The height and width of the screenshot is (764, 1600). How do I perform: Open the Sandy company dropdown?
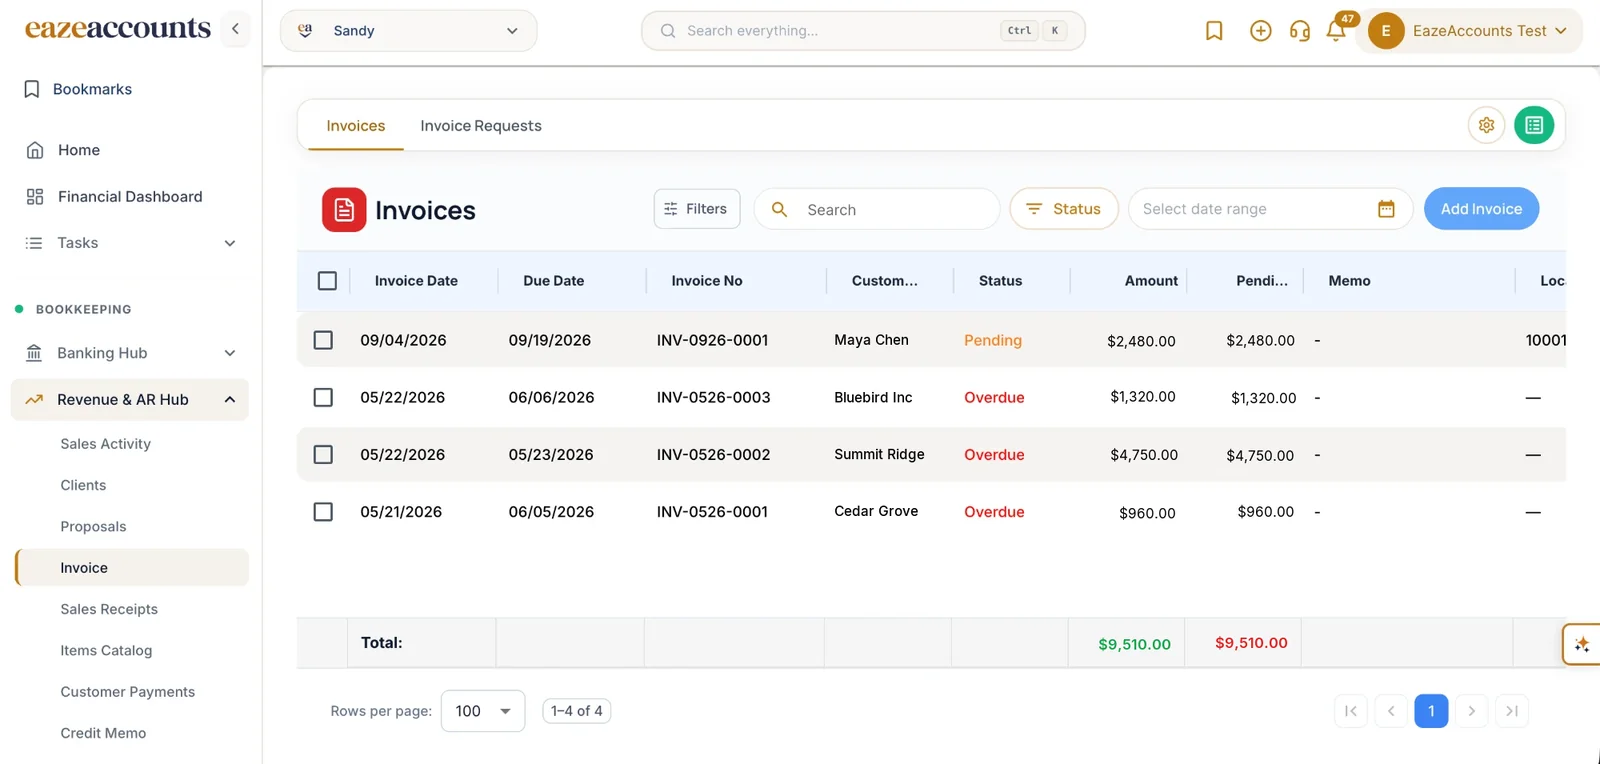click(x=408, y=31)
